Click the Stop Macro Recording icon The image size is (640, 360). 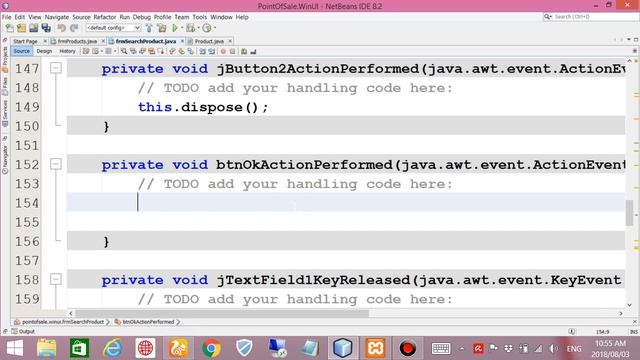[x=232, y=51]
